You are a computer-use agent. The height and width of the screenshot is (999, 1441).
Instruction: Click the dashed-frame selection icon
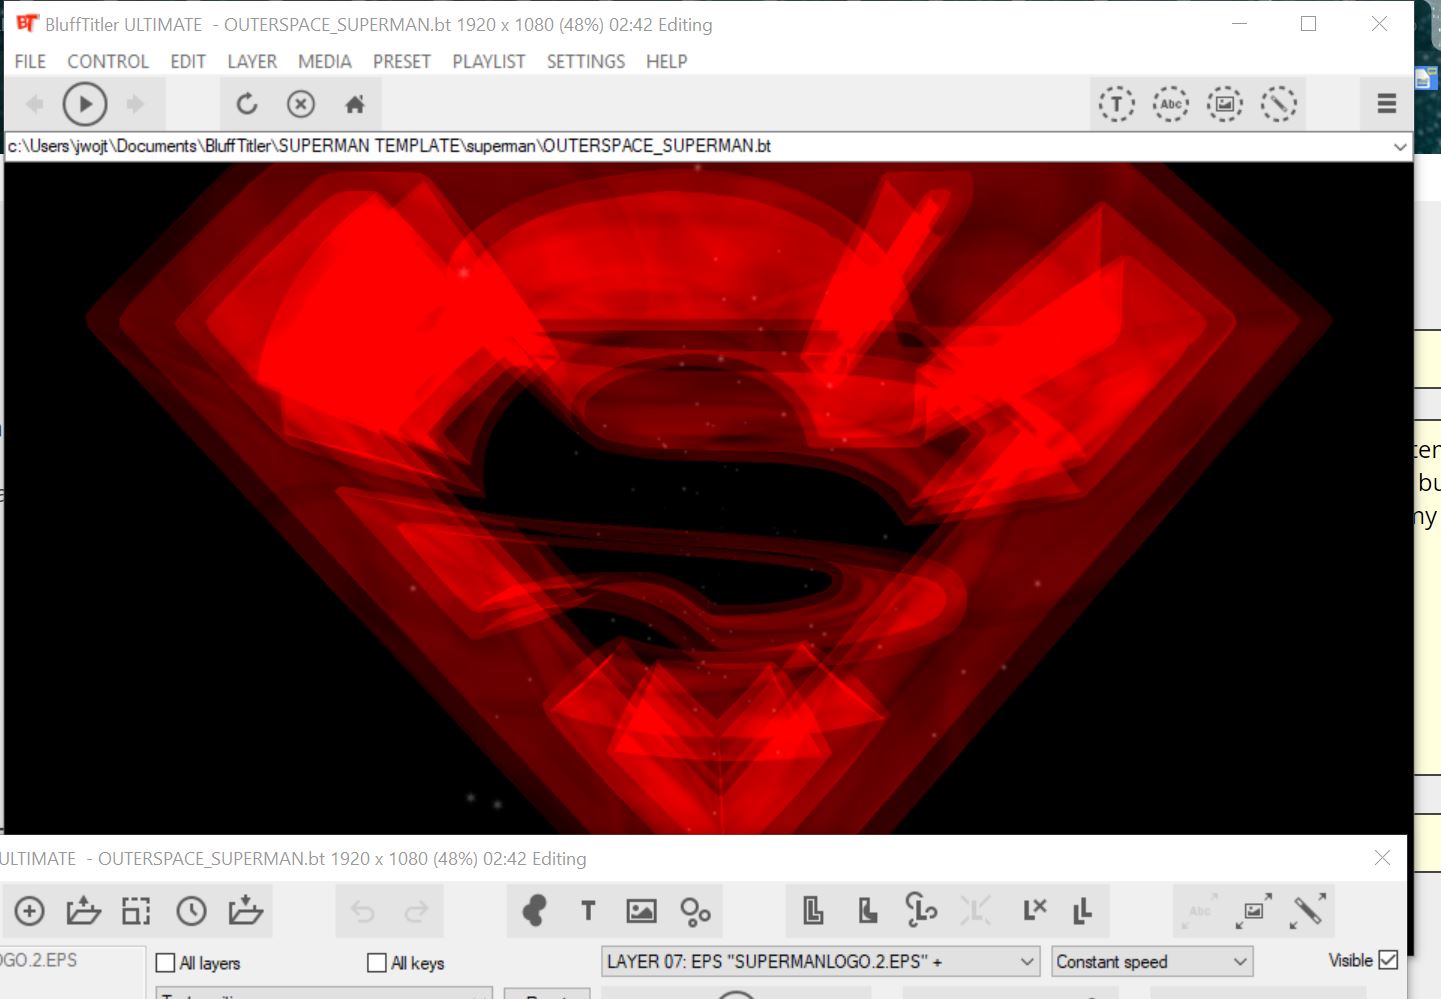pos(137,911)
